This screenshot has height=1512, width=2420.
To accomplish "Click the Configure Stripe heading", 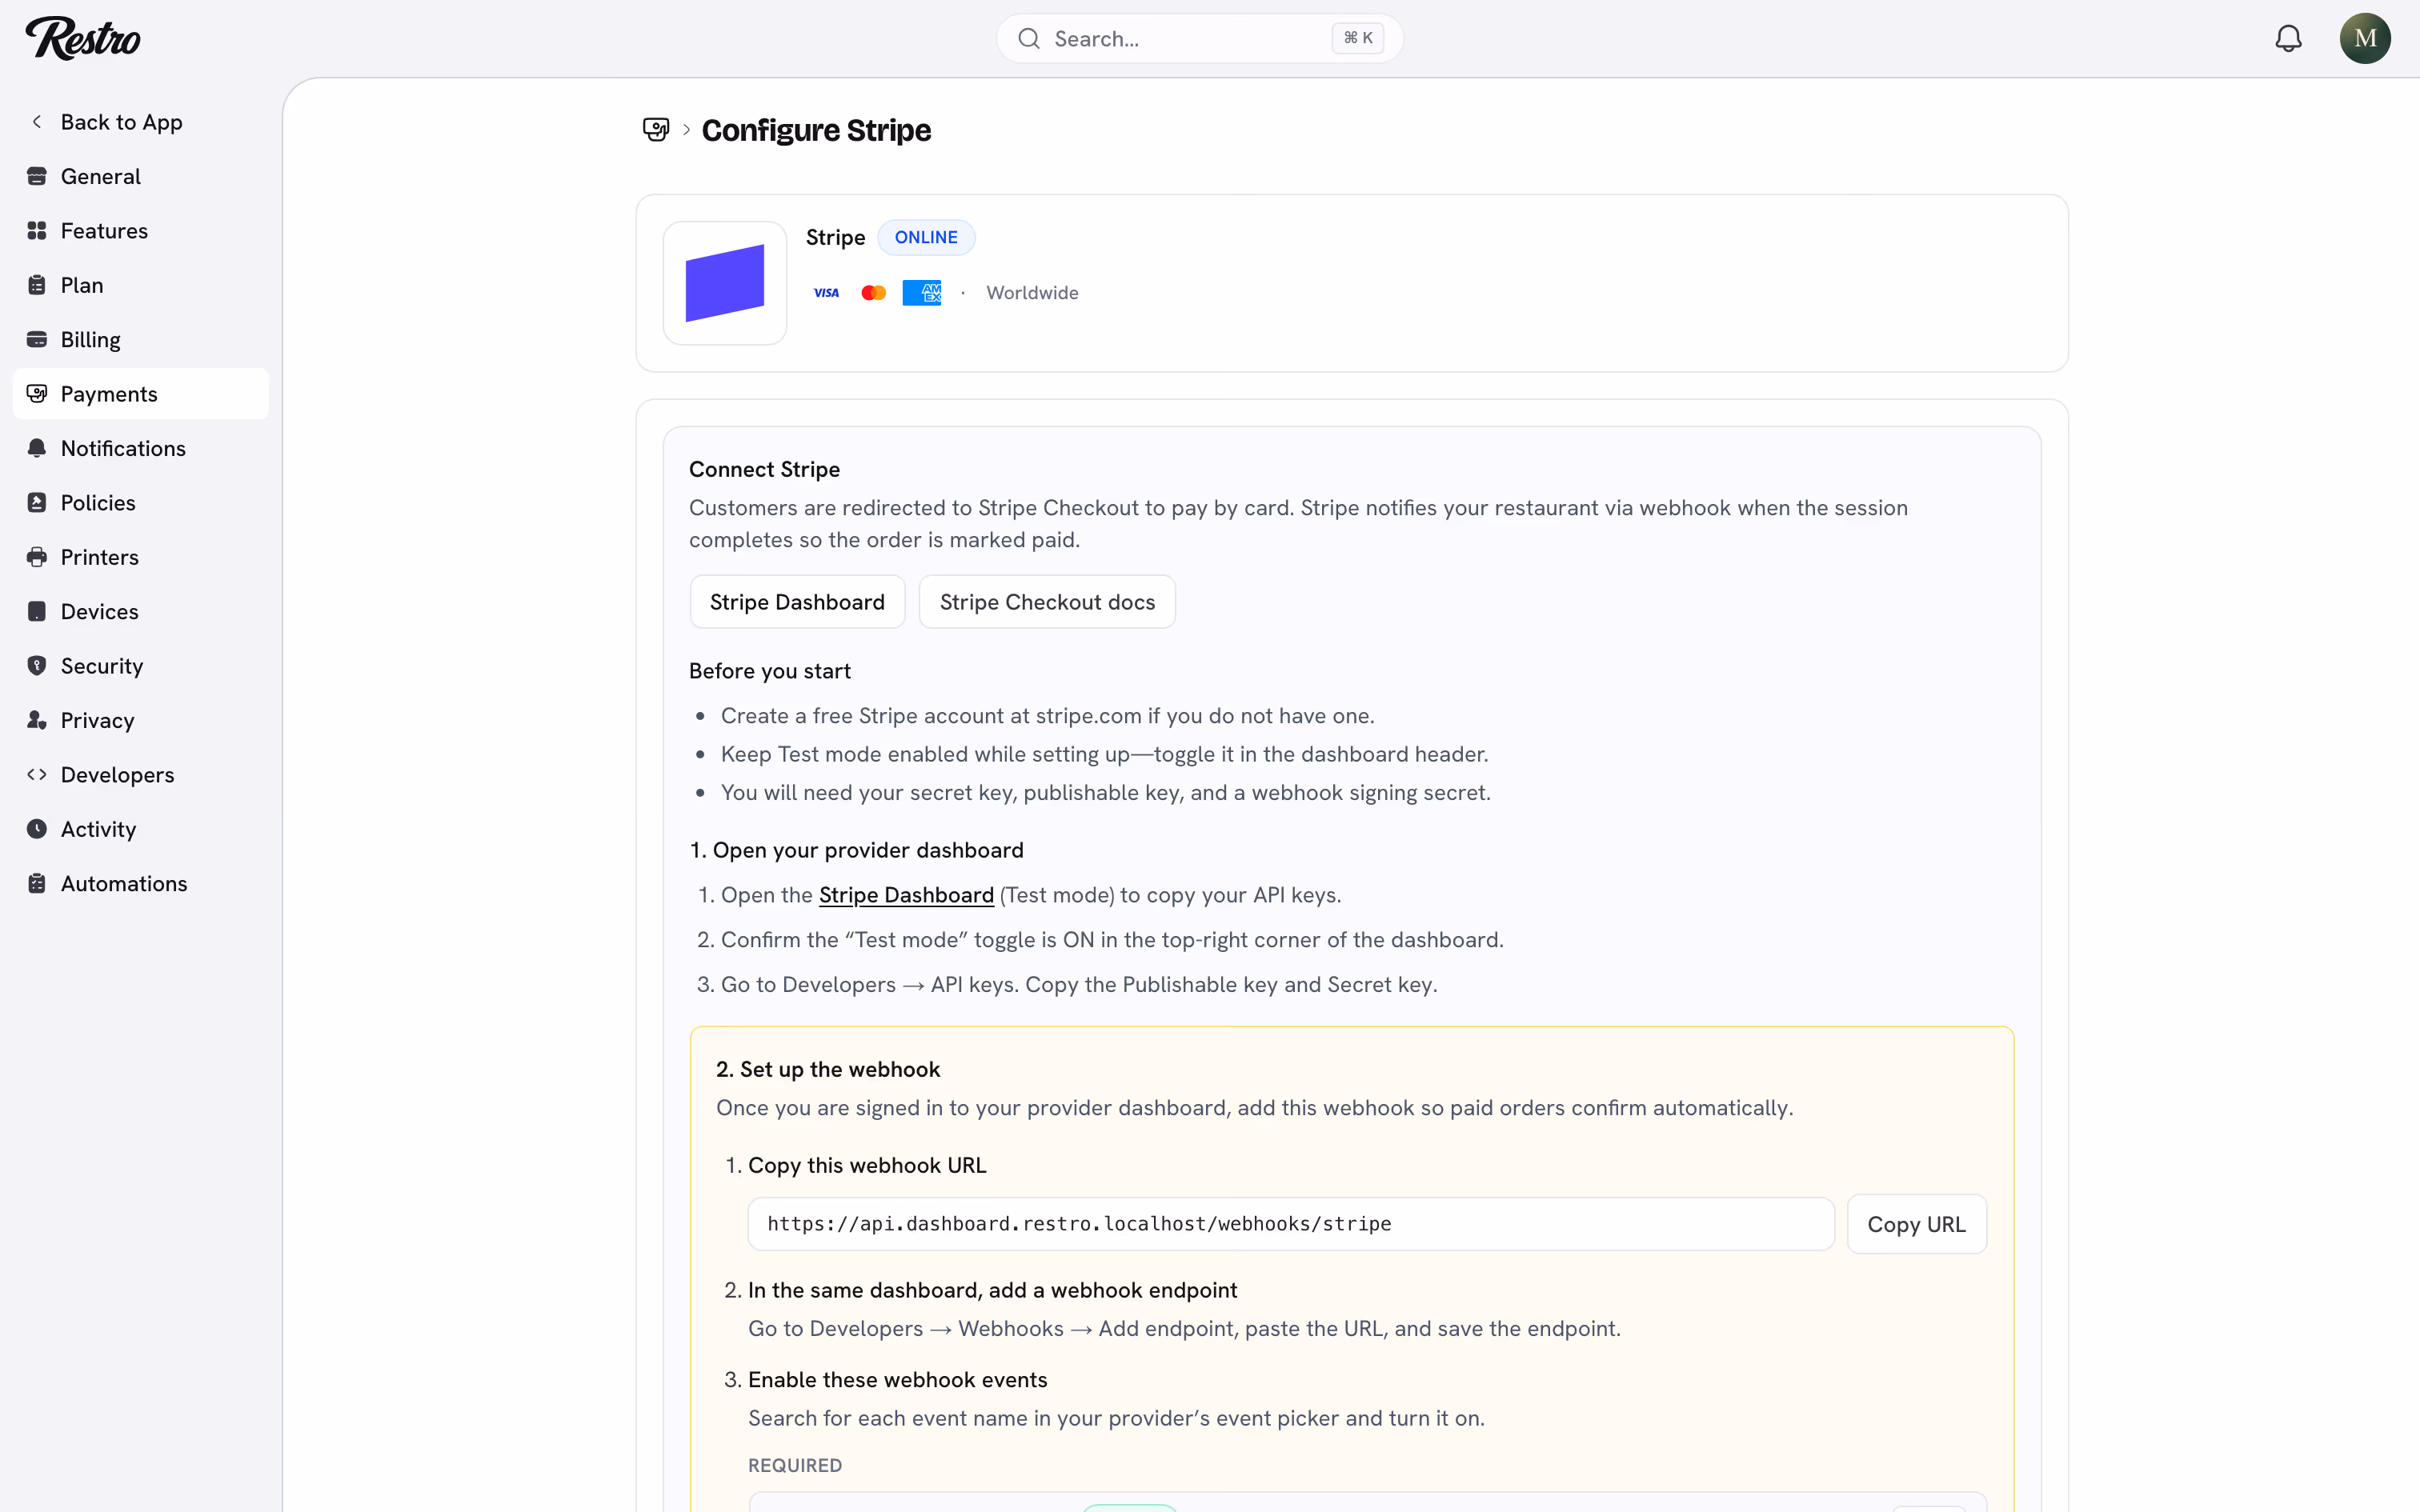I will 816,130.
